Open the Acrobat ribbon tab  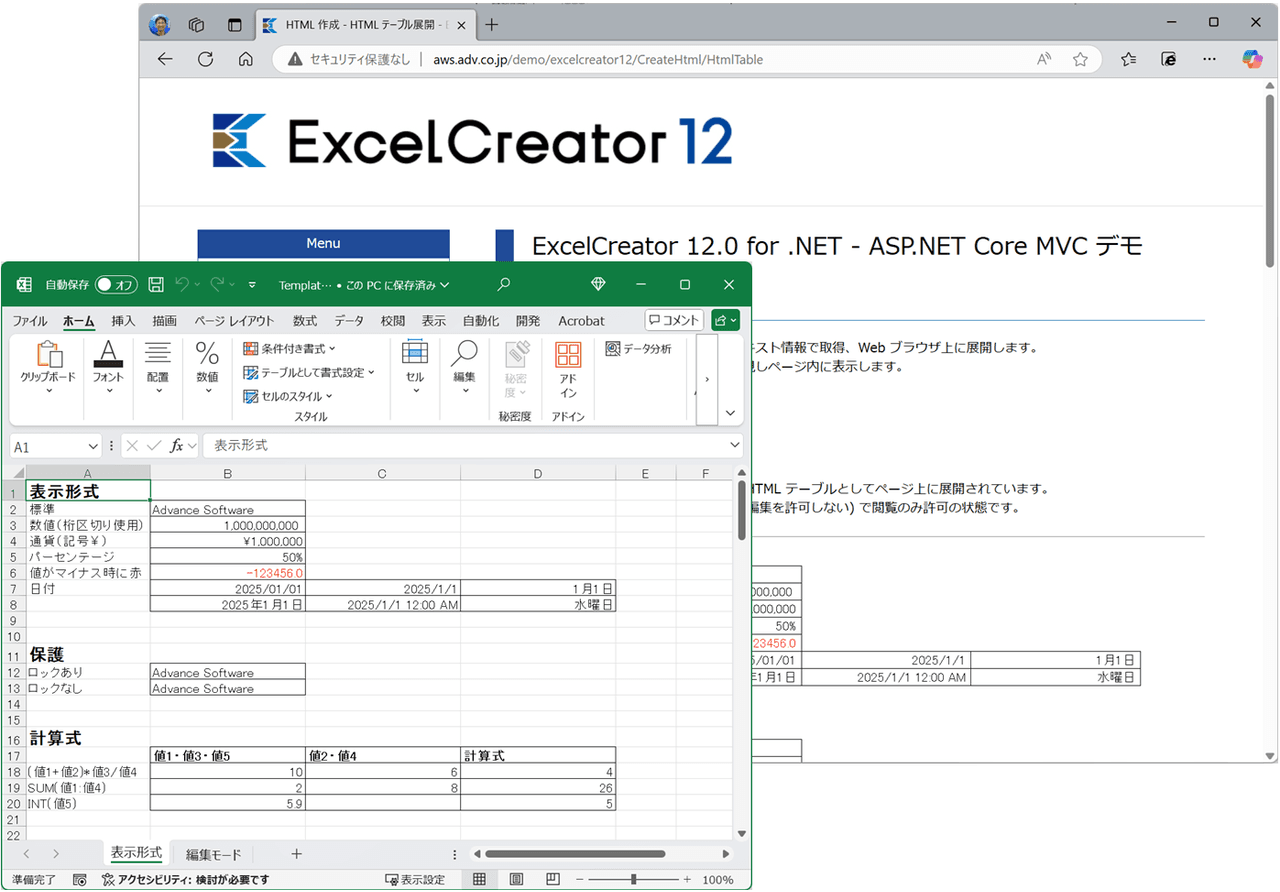pos(581,321)
